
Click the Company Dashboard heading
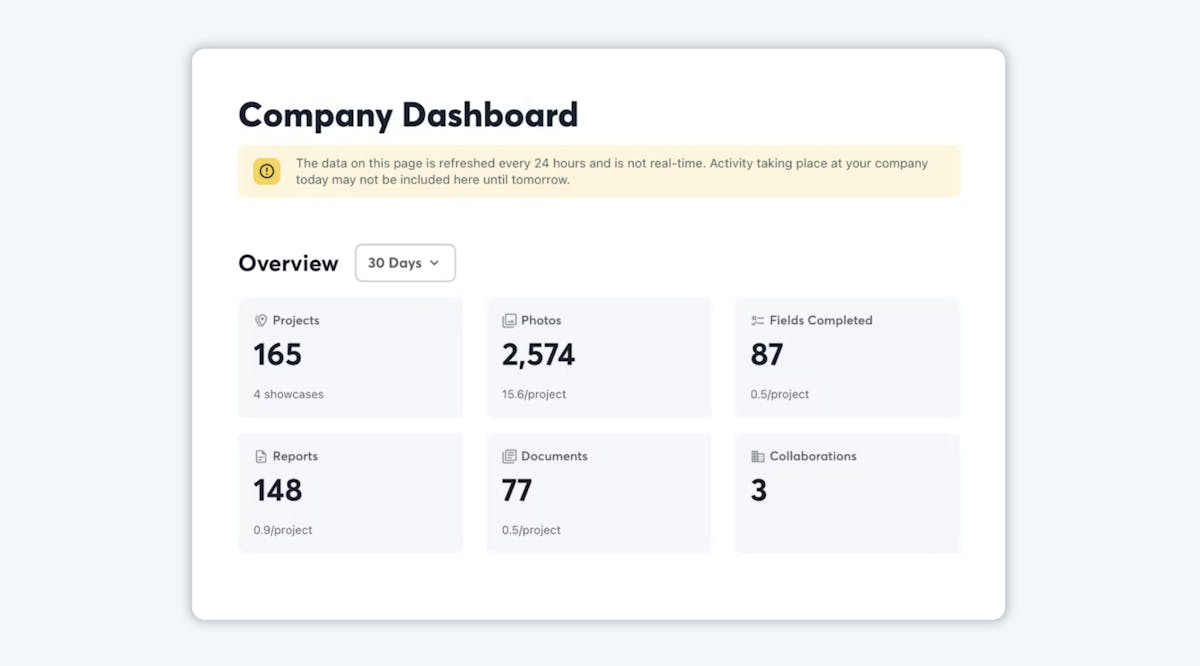point(408,114)
